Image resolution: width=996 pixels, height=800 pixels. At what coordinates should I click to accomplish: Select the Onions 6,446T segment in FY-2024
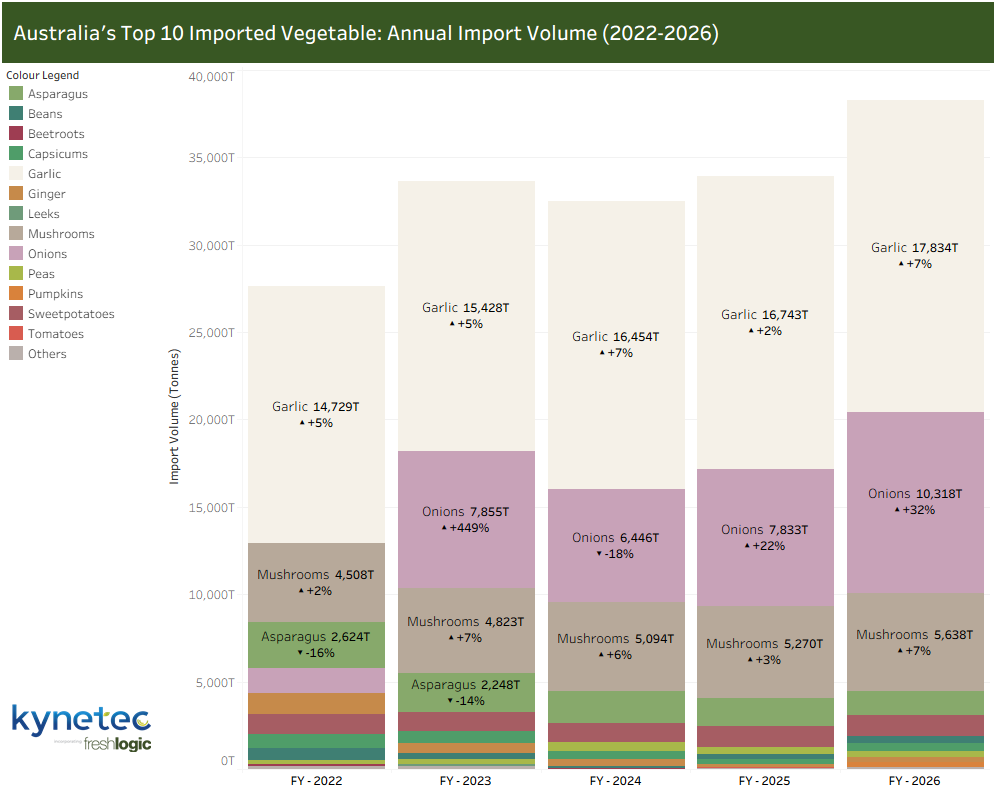(x=616, y=545)
